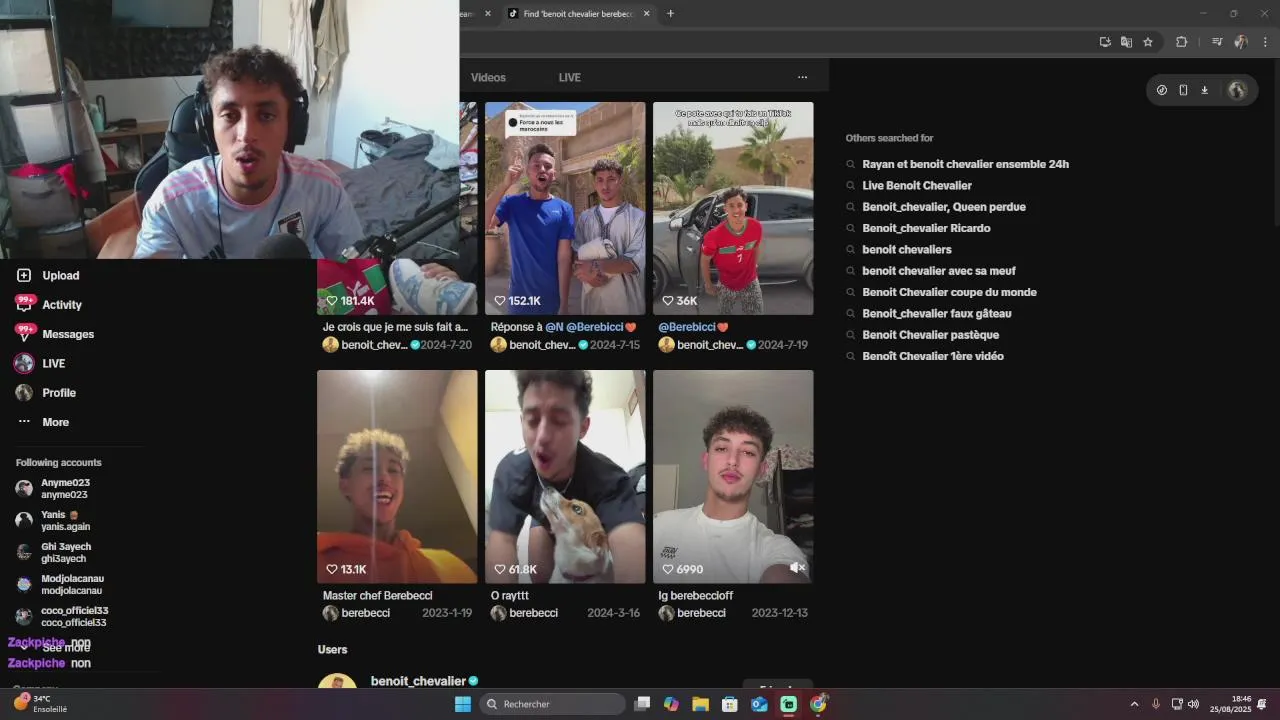Click the install app icon in address bar
Screen dimensions: 1280x720
click(1105, 42)
